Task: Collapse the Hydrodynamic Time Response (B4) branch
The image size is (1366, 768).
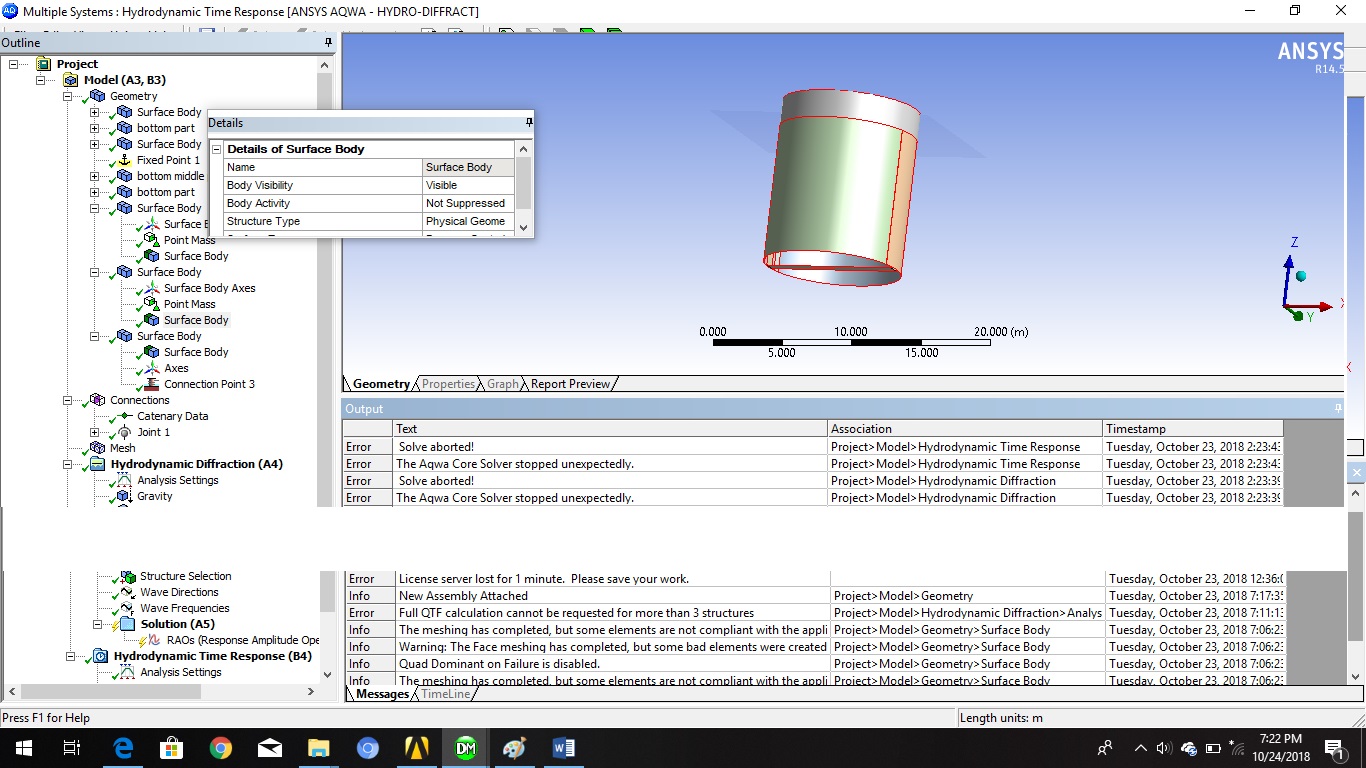Action: [70, 656]
